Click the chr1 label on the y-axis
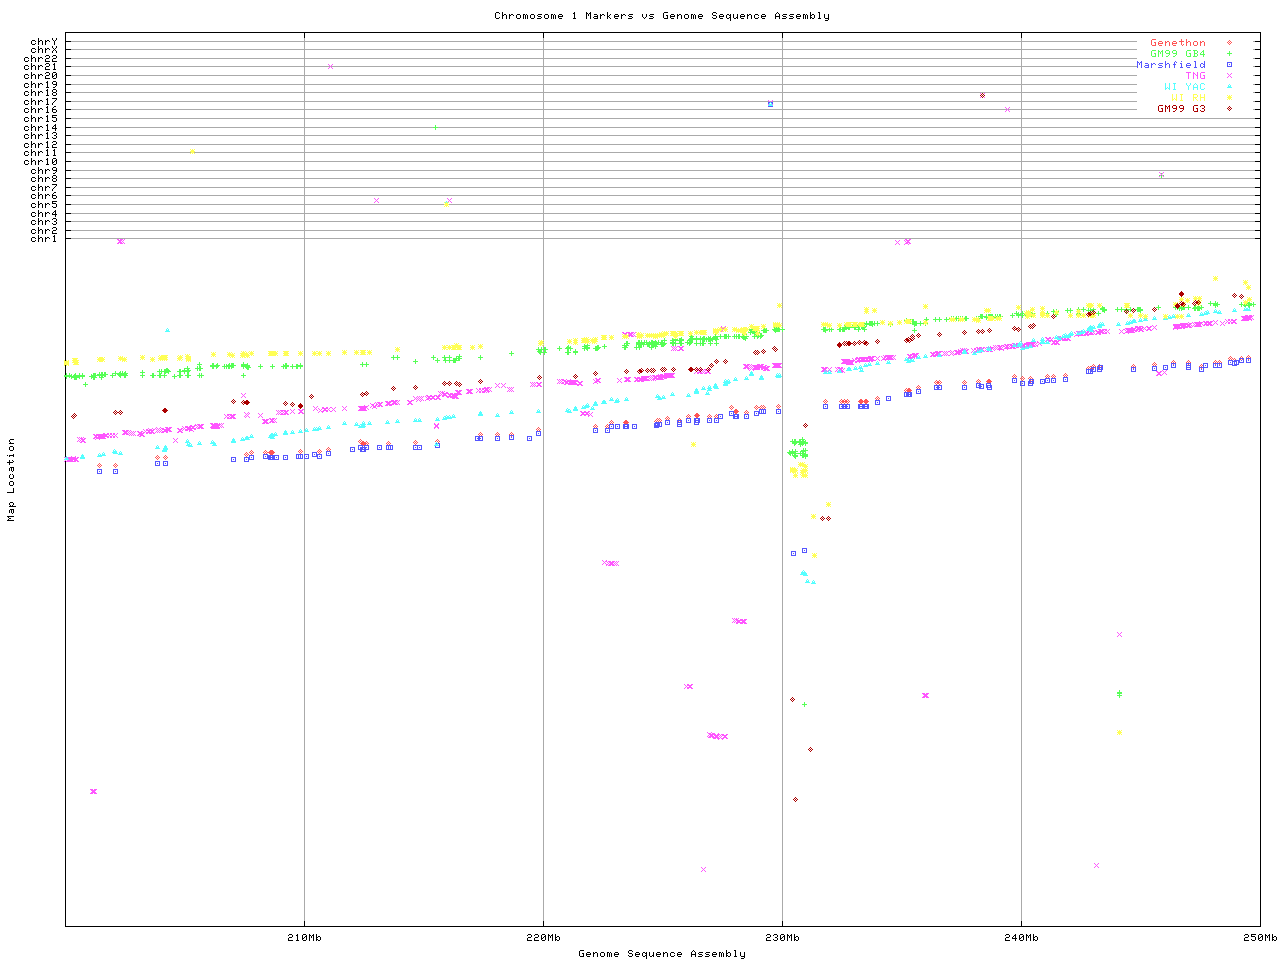Screen dimensions: 1280x960 (44, 238)
